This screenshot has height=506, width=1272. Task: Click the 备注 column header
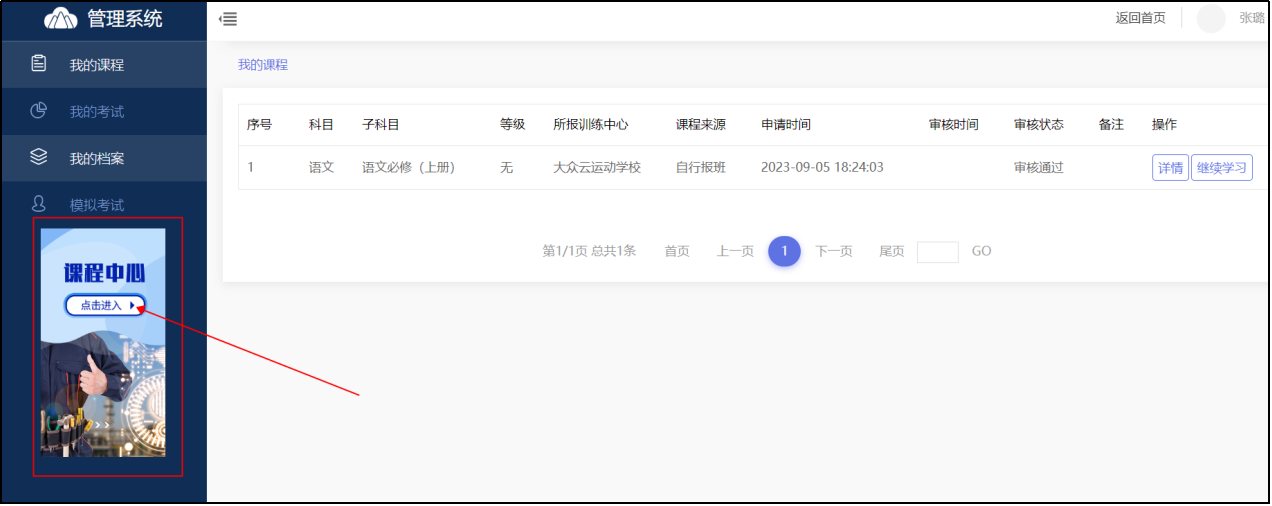click(1111, 125)
